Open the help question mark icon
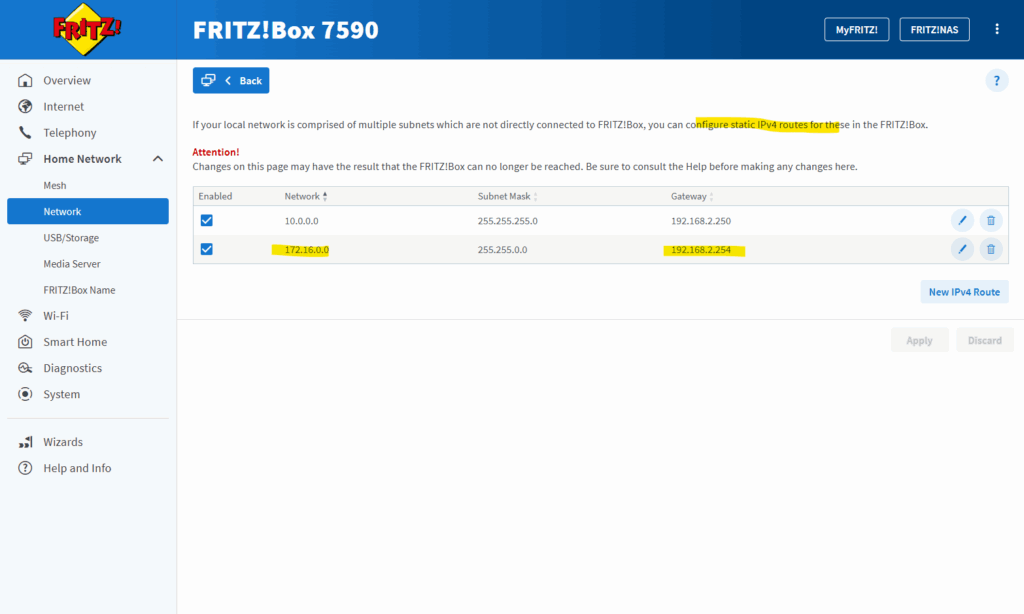The width and height of the screenshot is (1024, 614). [997, 81]
